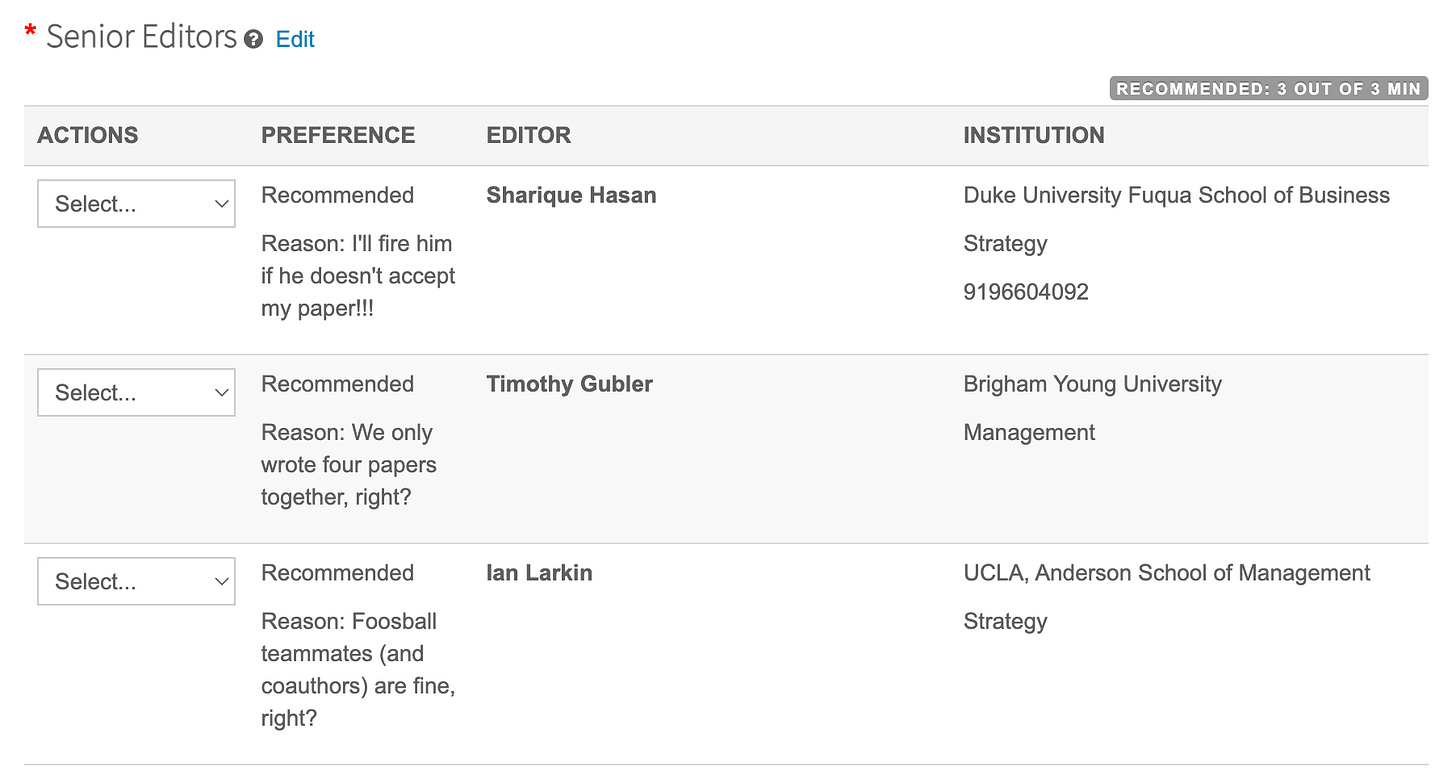Click UCLA, Anderson School of Management text
Image resolution: width=1456 pixels, height=780 pixels.
pyautogui.click(x=1166, y=573)
